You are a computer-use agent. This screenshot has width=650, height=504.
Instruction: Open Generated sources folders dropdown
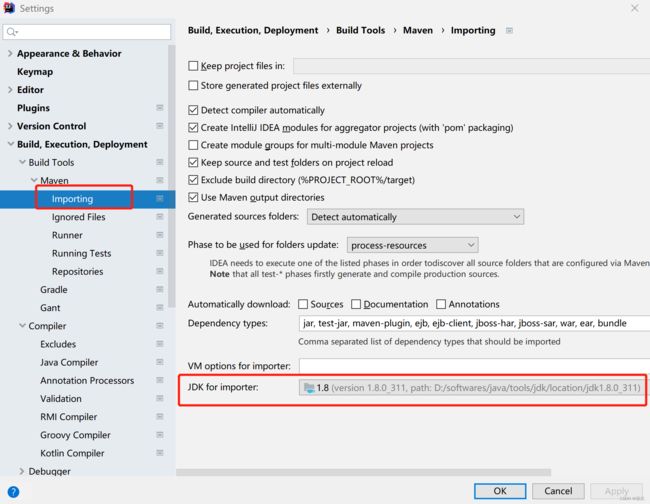pos(415,217)
